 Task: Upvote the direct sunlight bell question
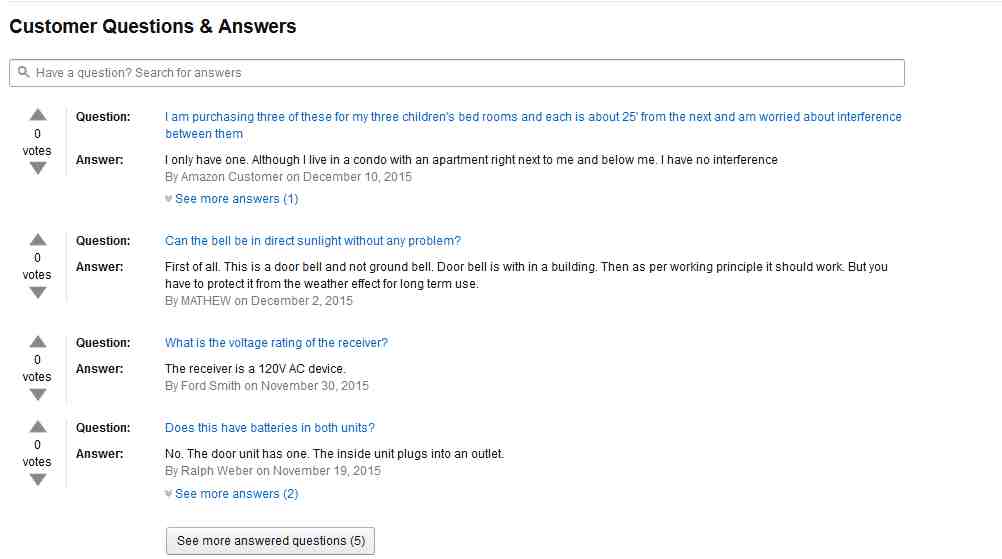pyautogui.click(x=38, y=240)
